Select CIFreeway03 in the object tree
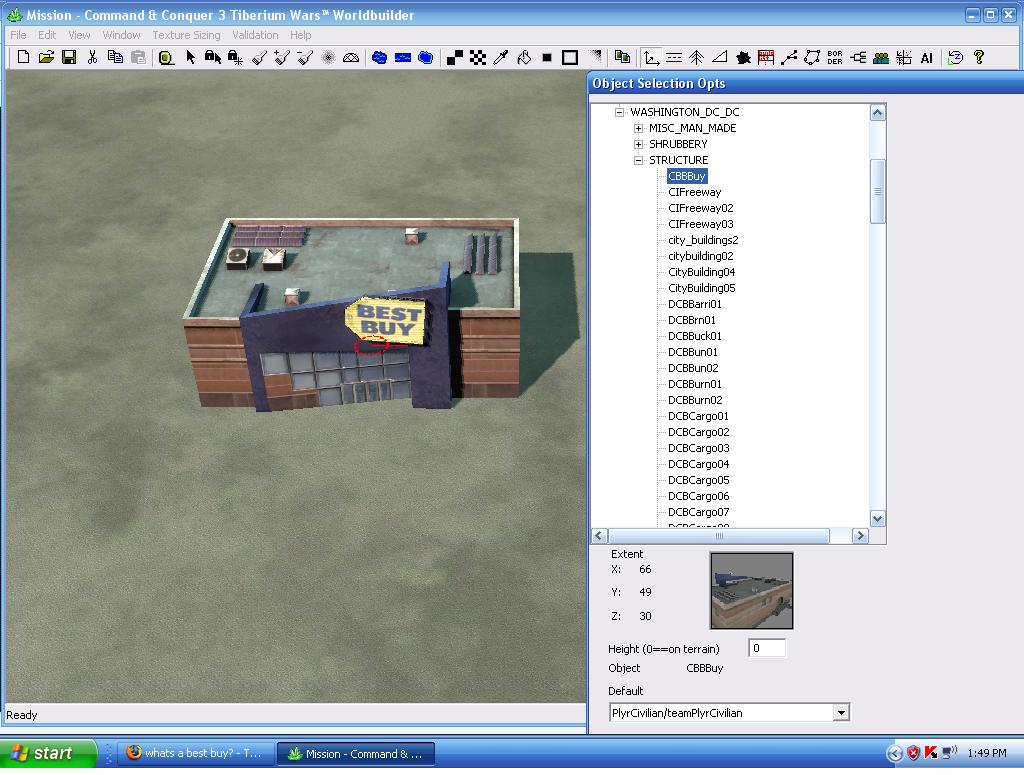The height and width of the screenshot is (775, 1024). tap(701, 224)
